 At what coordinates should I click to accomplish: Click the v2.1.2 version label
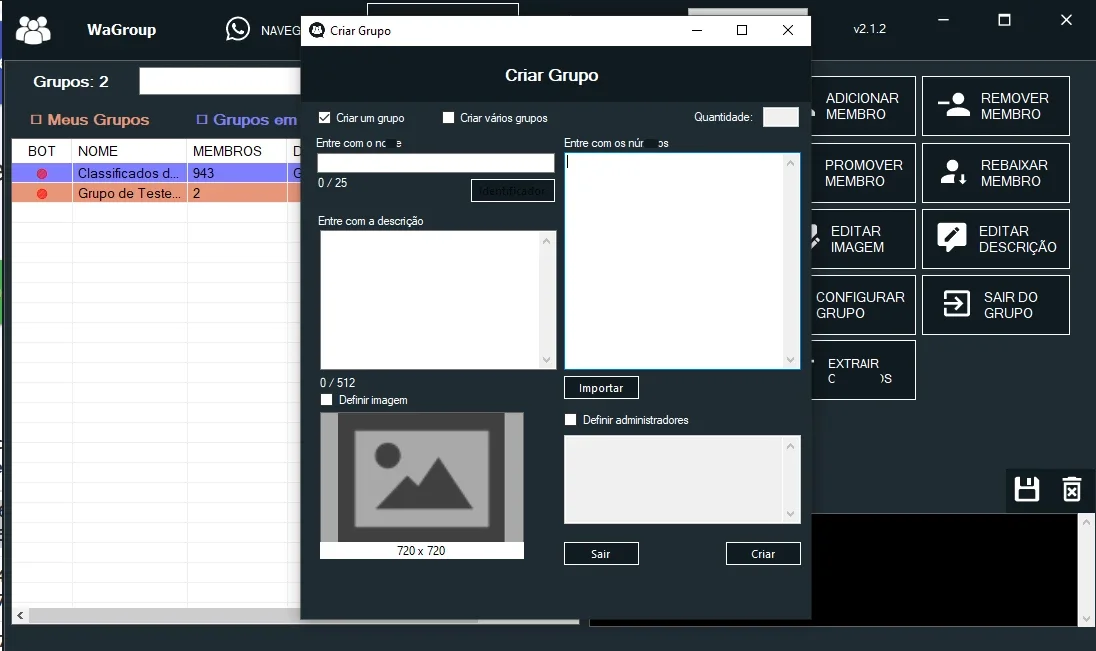click(x=870, y=29)
